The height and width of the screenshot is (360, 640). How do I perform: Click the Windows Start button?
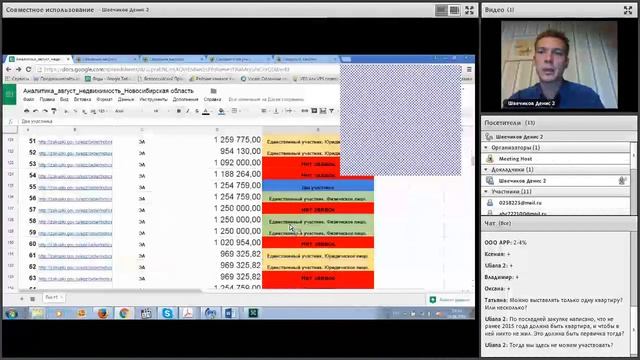click(x=11, y=313)
